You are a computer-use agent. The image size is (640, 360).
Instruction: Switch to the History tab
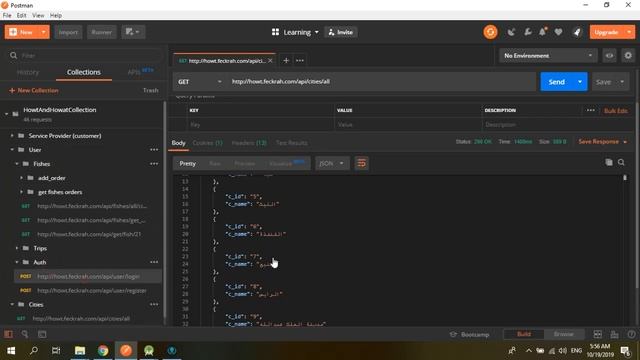coord(28,72)
